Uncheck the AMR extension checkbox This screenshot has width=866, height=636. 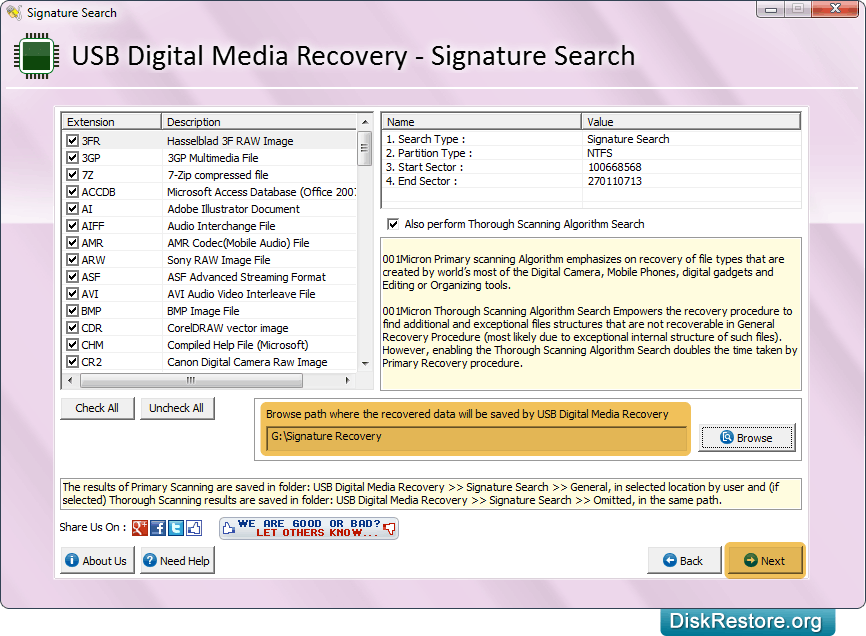(72, 242)
